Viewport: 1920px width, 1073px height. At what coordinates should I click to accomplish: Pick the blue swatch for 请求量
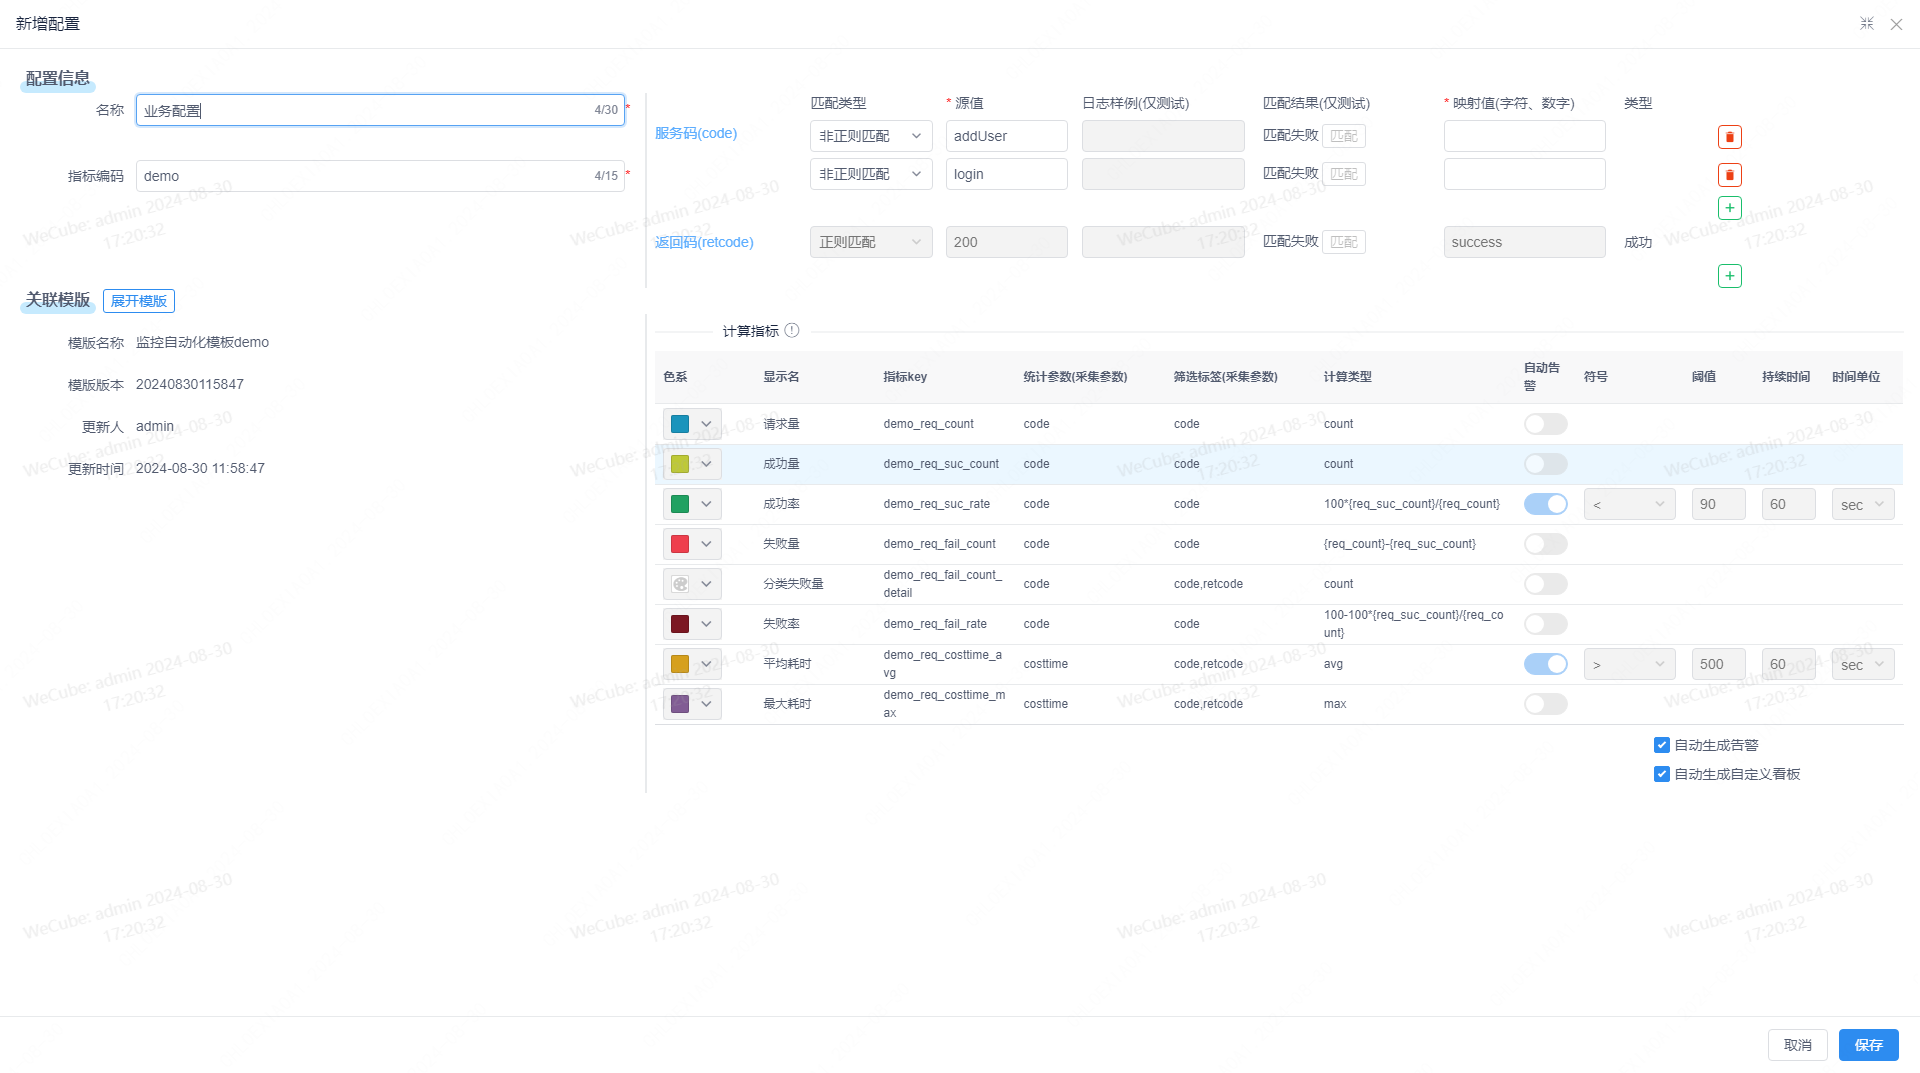680,424
